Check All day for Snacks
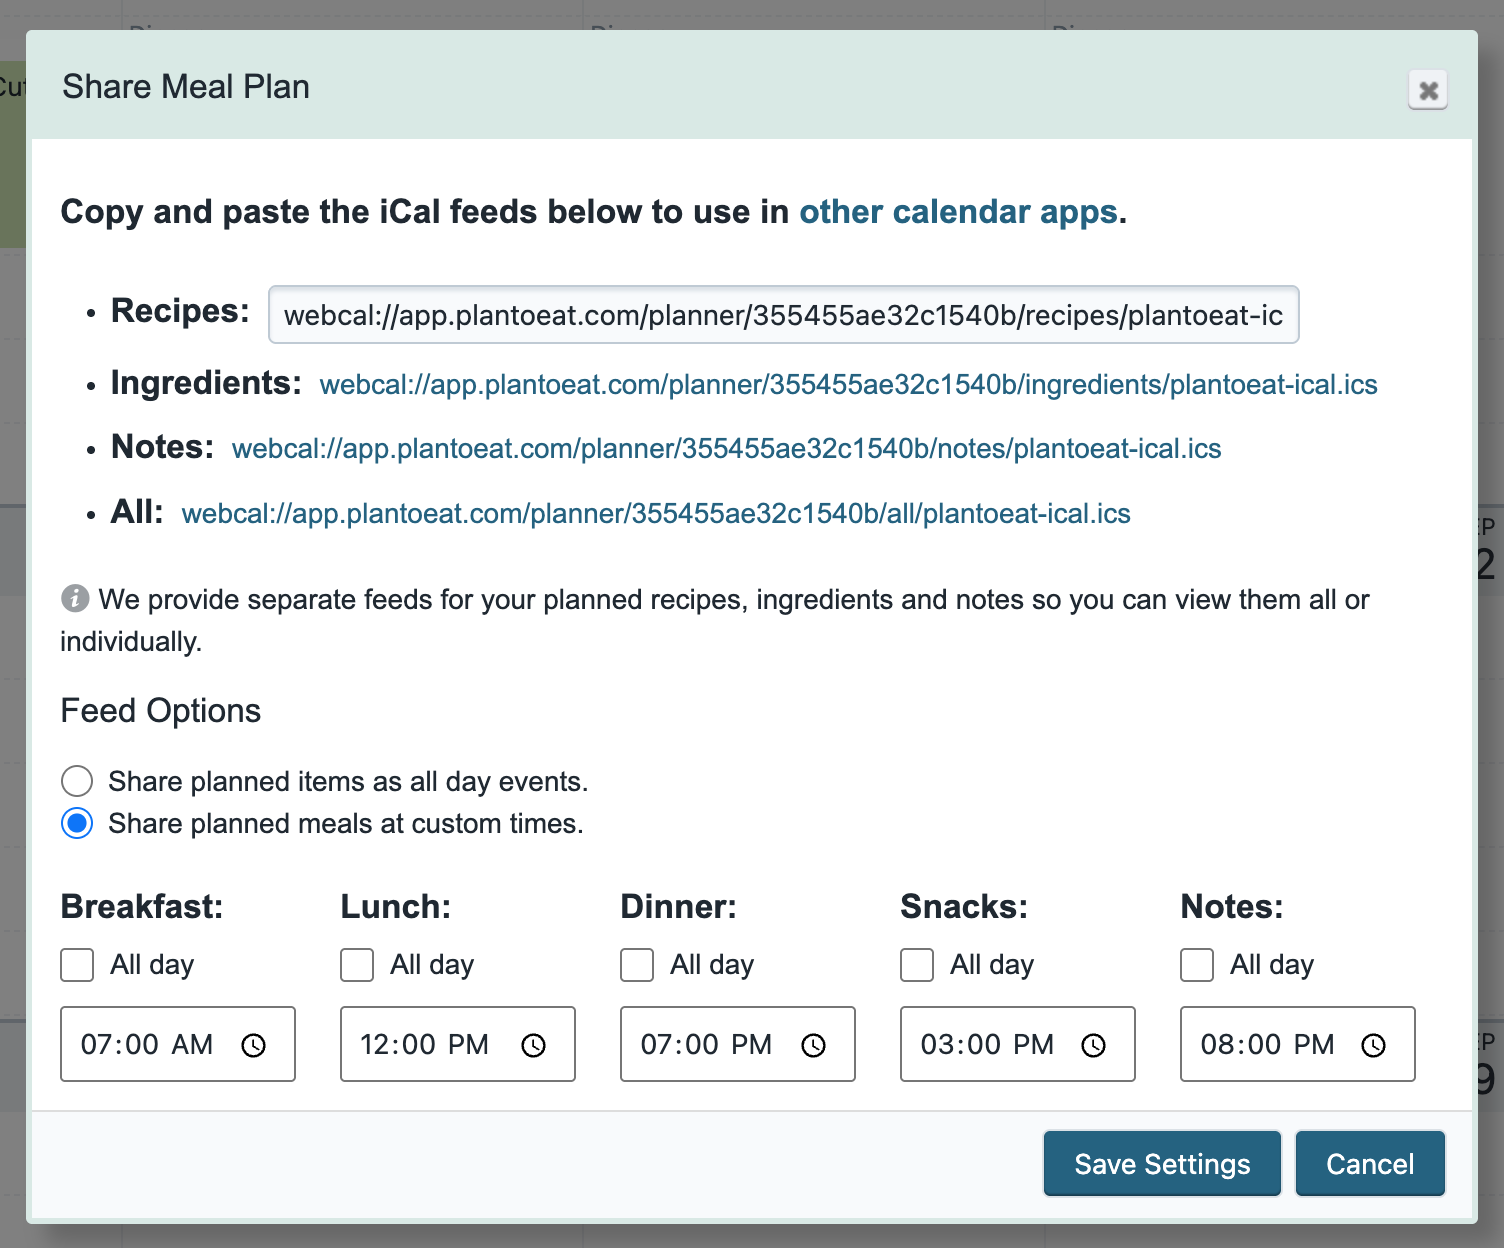 917,965
